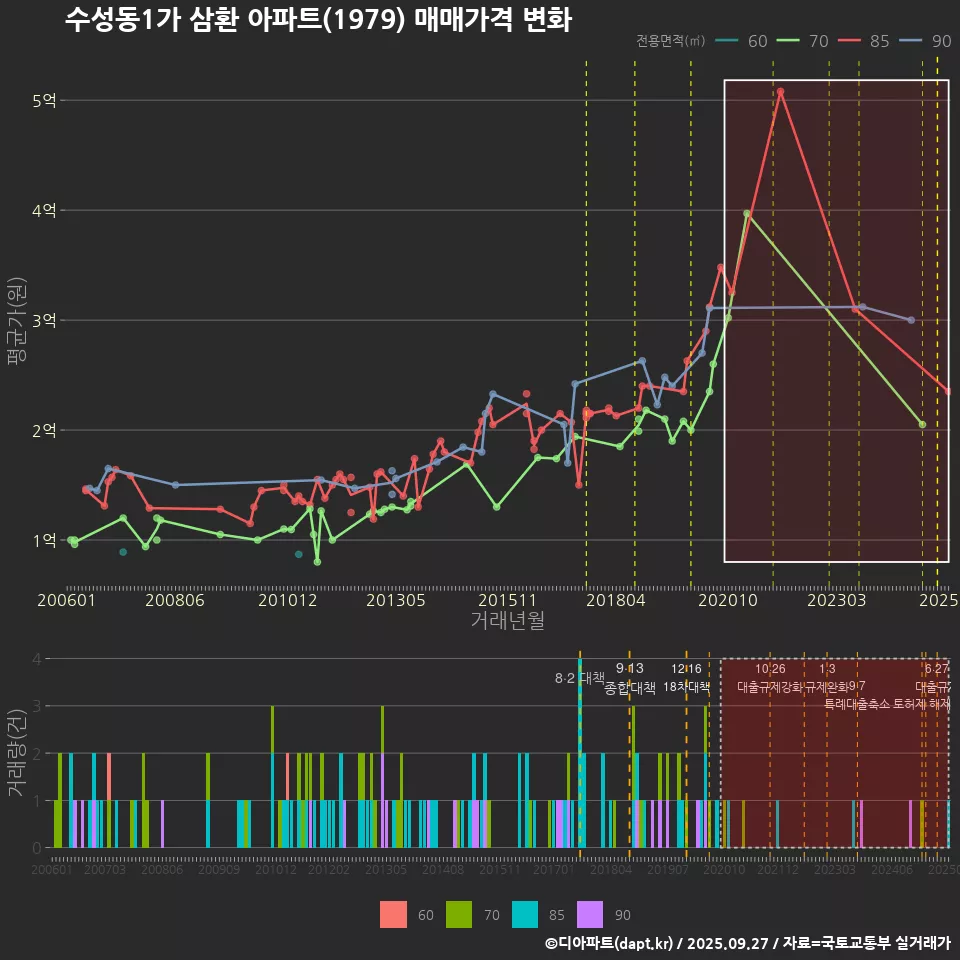Select the purple 90 swatch in bottom legend
The image size is (960, 960).
[x=591, y=914]
